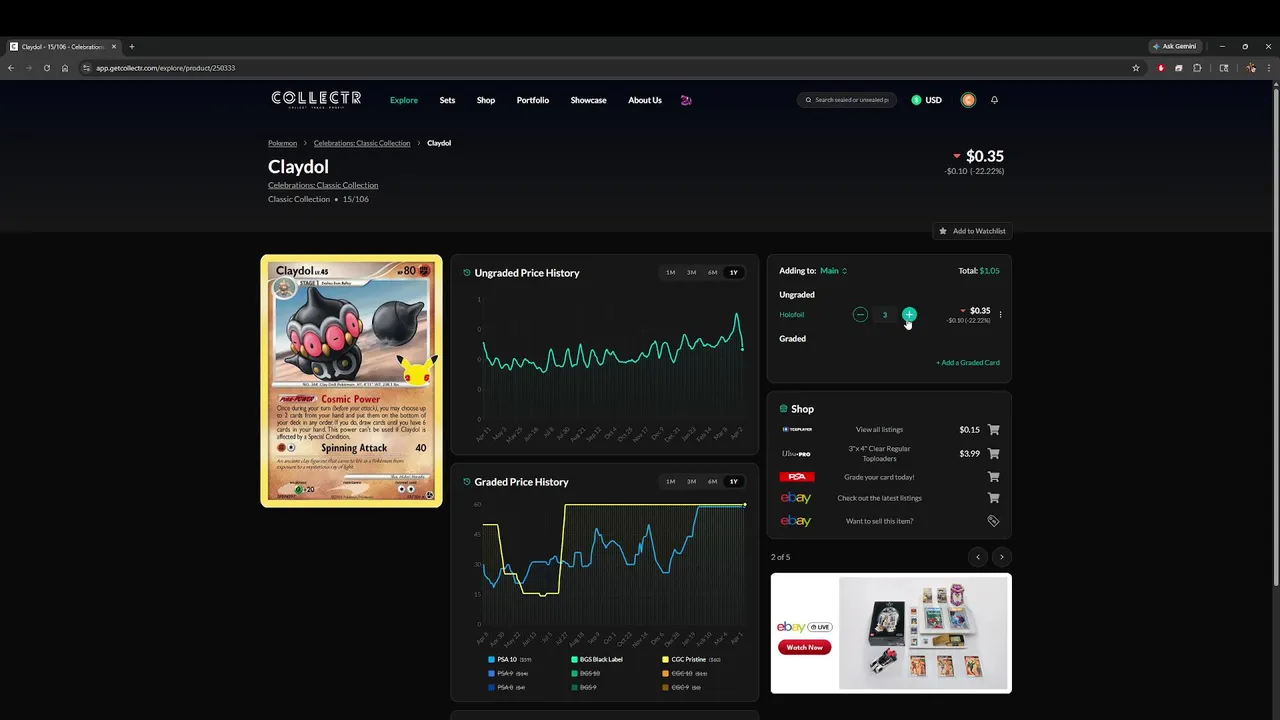Open the Holofoil row three-dot menu
Screen dimensions: 1280x720
click(1000, 315)
